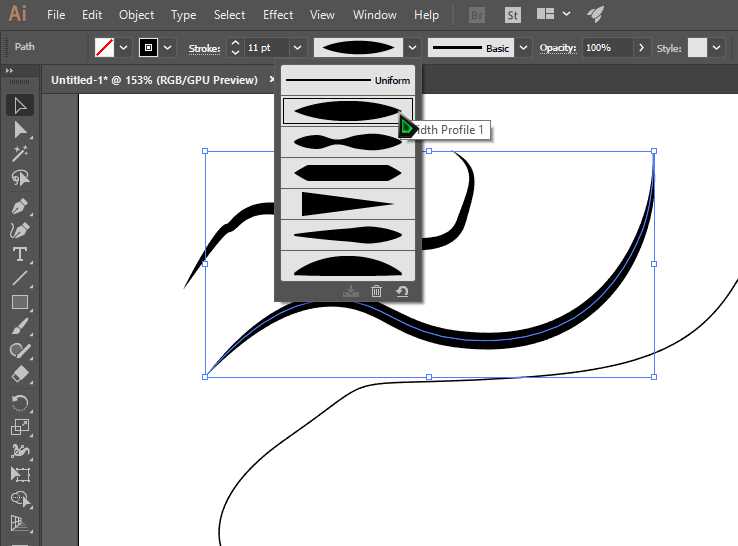This screenshot has width=738, height=546.
Task: Click the 11 pt stroke weight field
Action: (x=265, y=48)
